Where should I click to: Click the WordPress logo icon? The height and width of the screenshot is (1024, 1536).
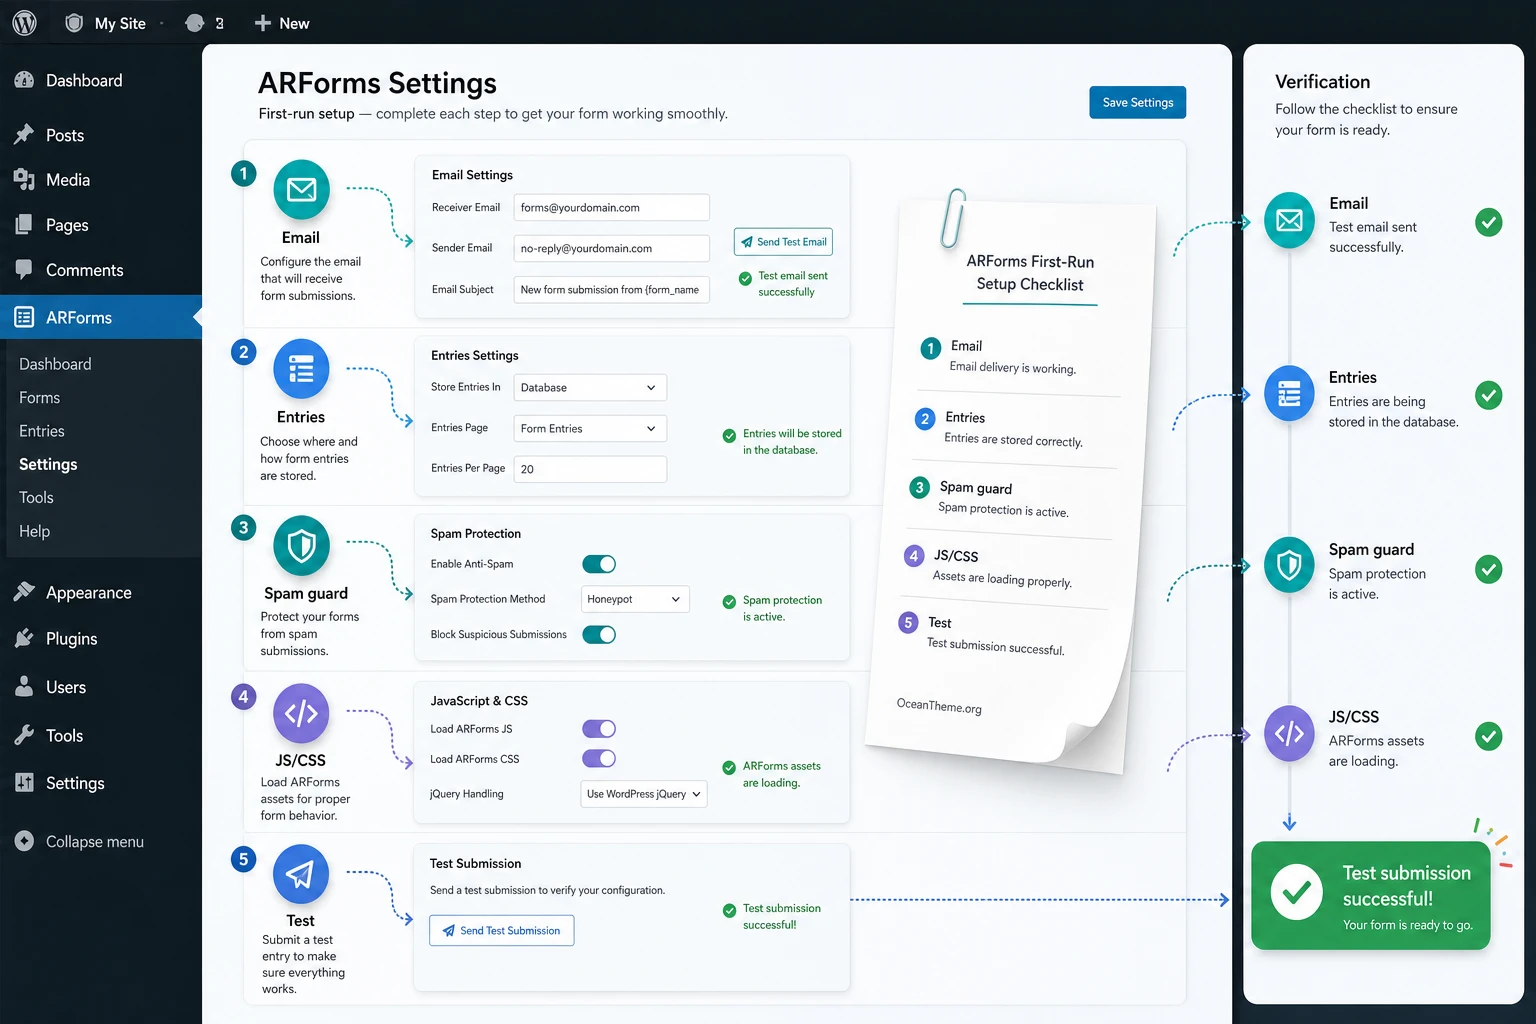(24, 22)
